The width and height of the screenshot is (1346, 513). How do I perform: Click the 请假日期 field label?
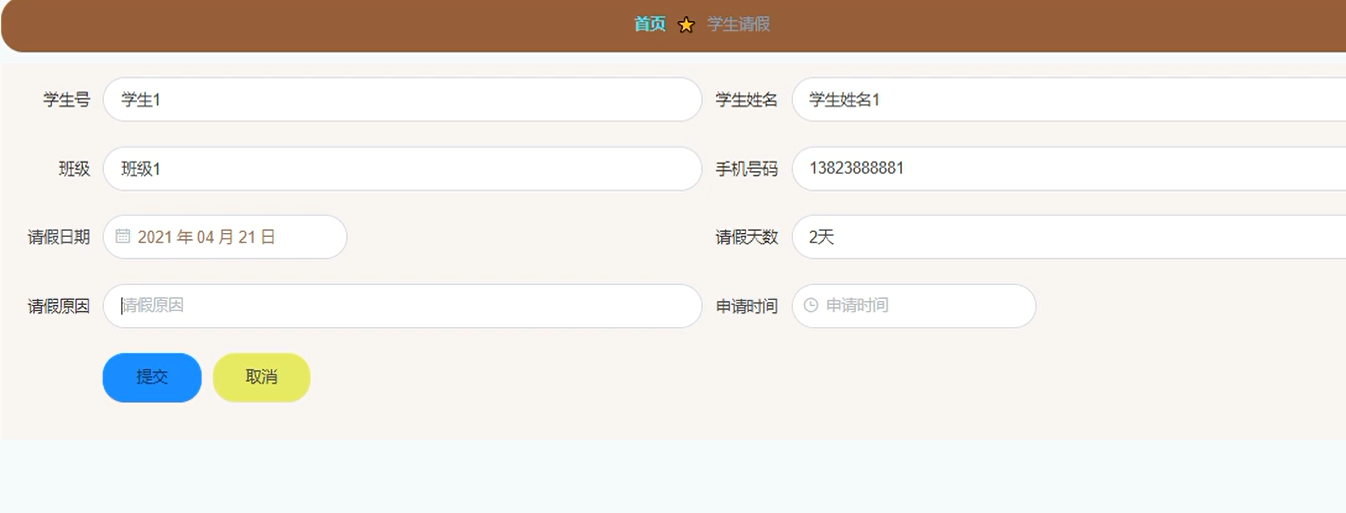coord(59,237)
